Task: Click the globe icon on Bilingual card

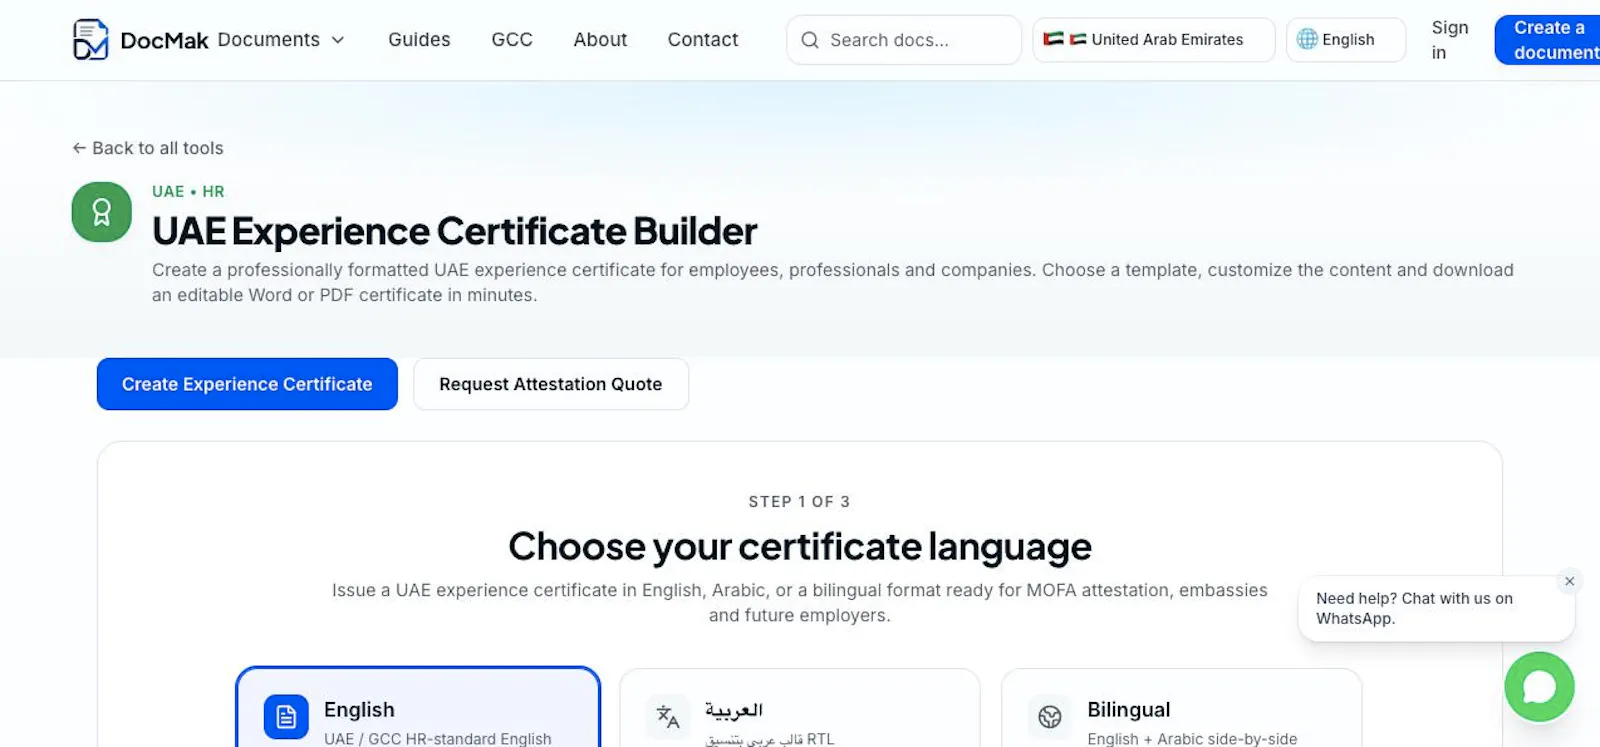Action: click(x=1050, y=717)
